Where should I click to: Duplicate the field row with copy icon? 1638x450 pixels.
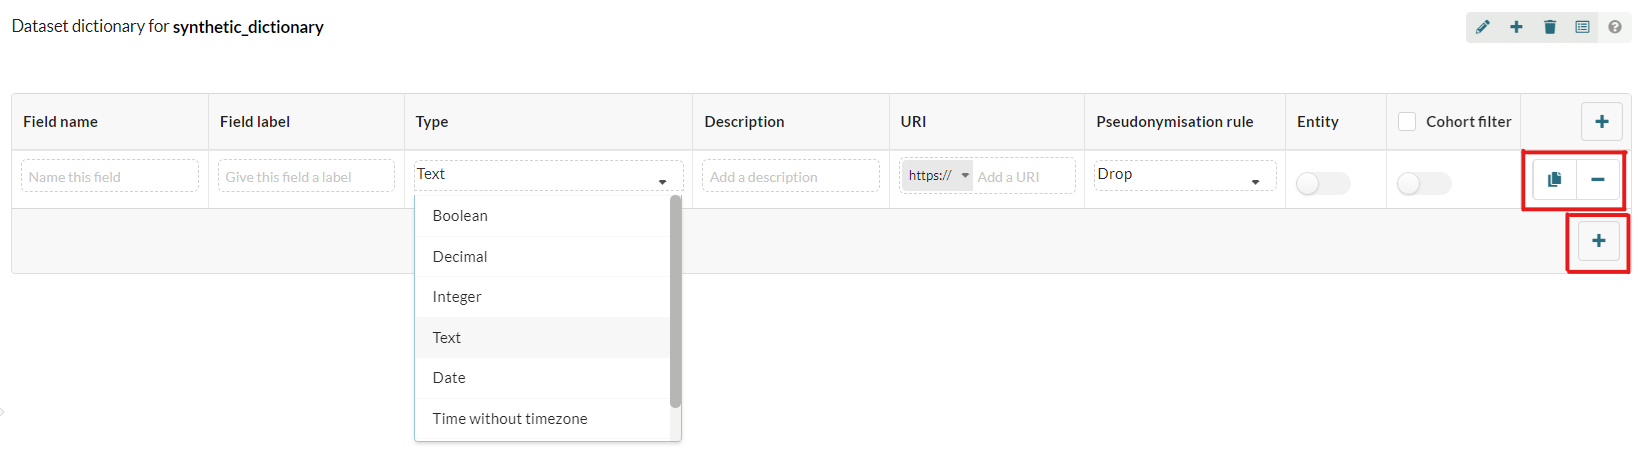(x=1554, y=180)
